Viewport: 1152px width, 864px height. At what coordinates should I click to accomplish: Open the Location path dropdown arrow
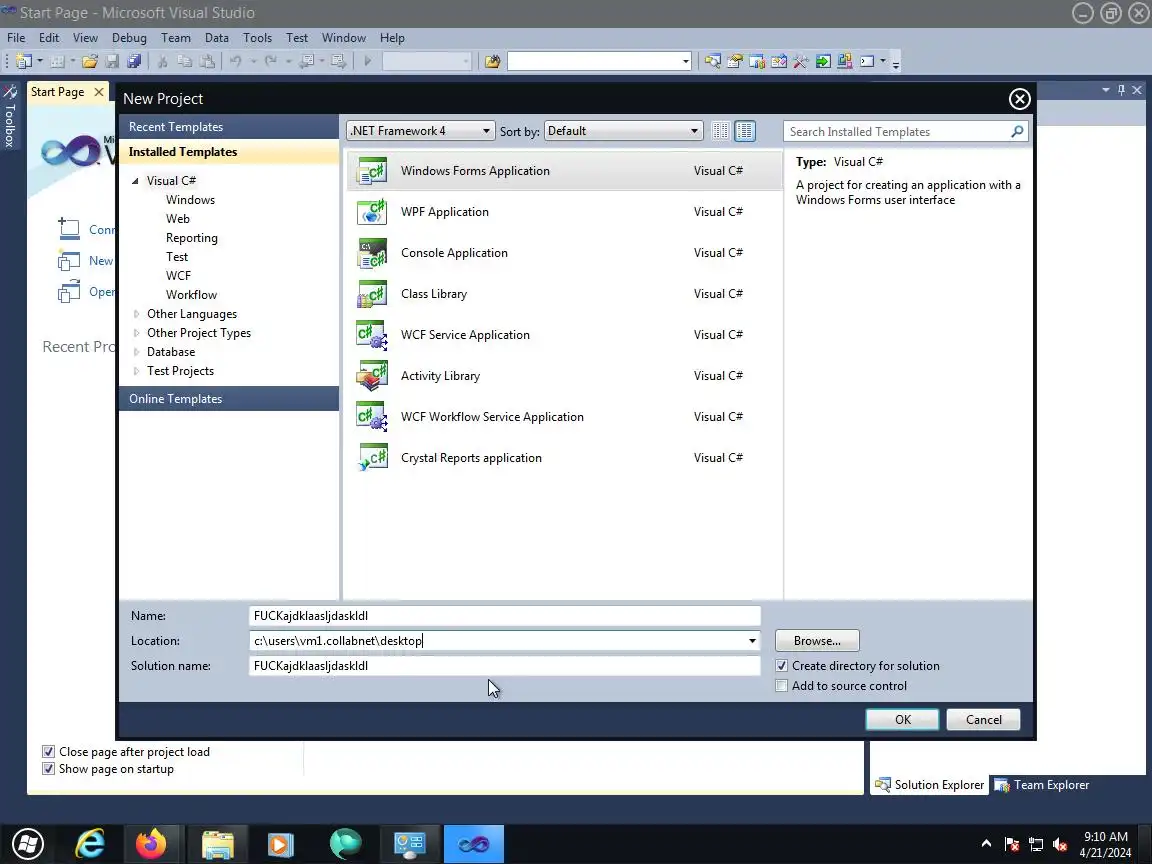(x=752, y=641)
